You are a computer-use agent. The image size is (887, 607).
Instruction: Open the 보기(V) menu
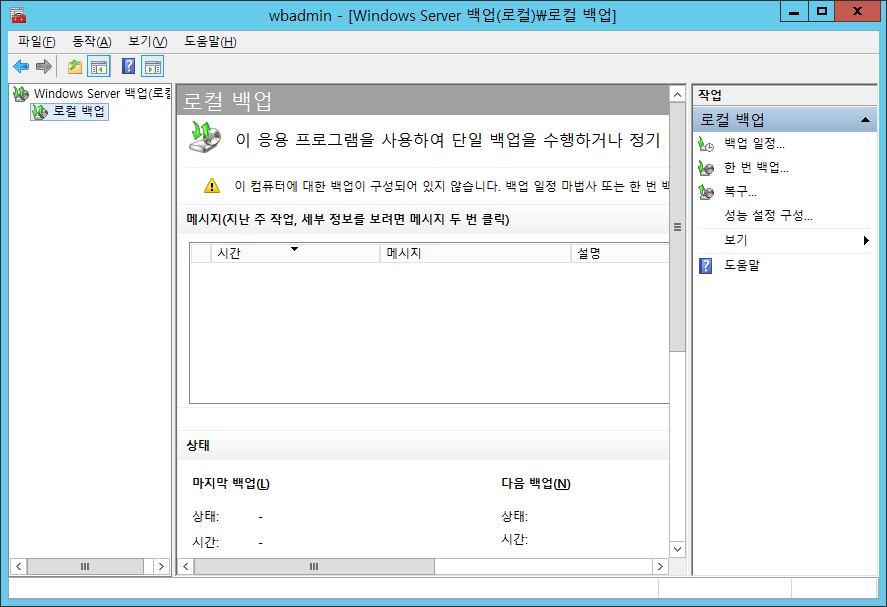148,41
